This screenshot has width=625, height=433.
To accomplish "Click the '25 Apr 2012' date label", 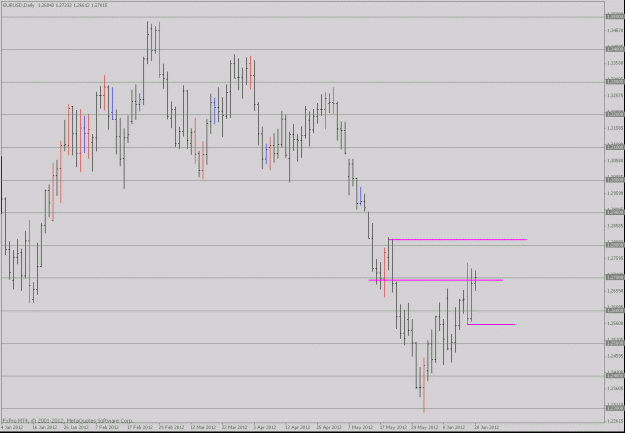I will click(x=329, y=427).
